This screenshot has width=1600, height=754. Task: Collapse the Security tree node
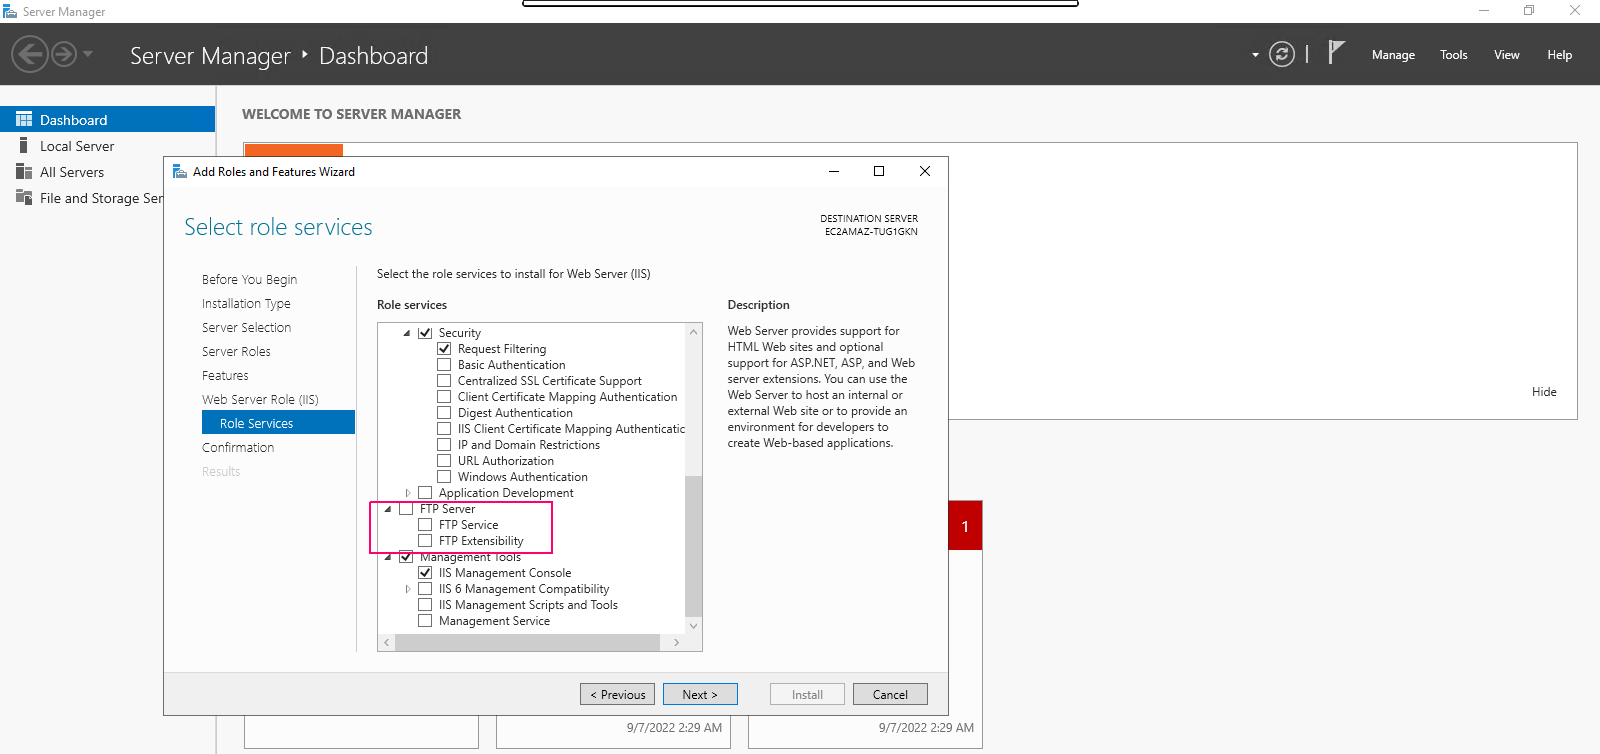(407, 333)
